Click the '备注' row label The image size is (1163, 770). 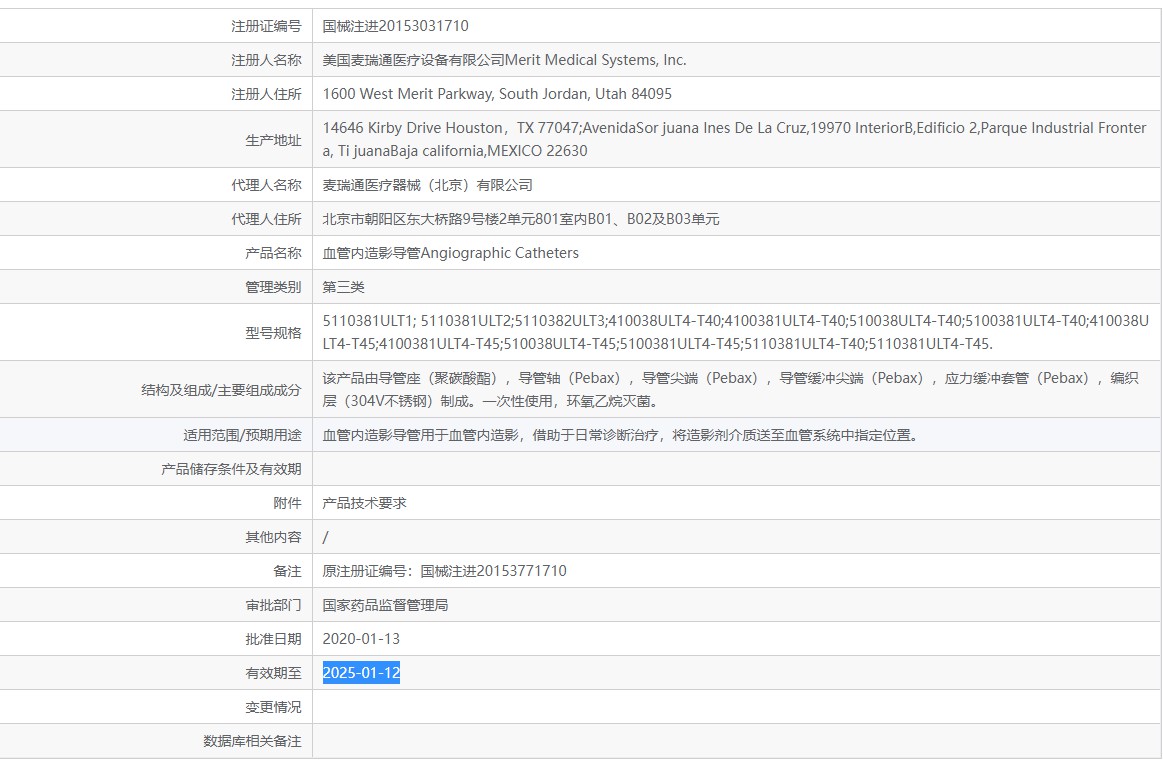pyautogui.click(x=287, y=572)
